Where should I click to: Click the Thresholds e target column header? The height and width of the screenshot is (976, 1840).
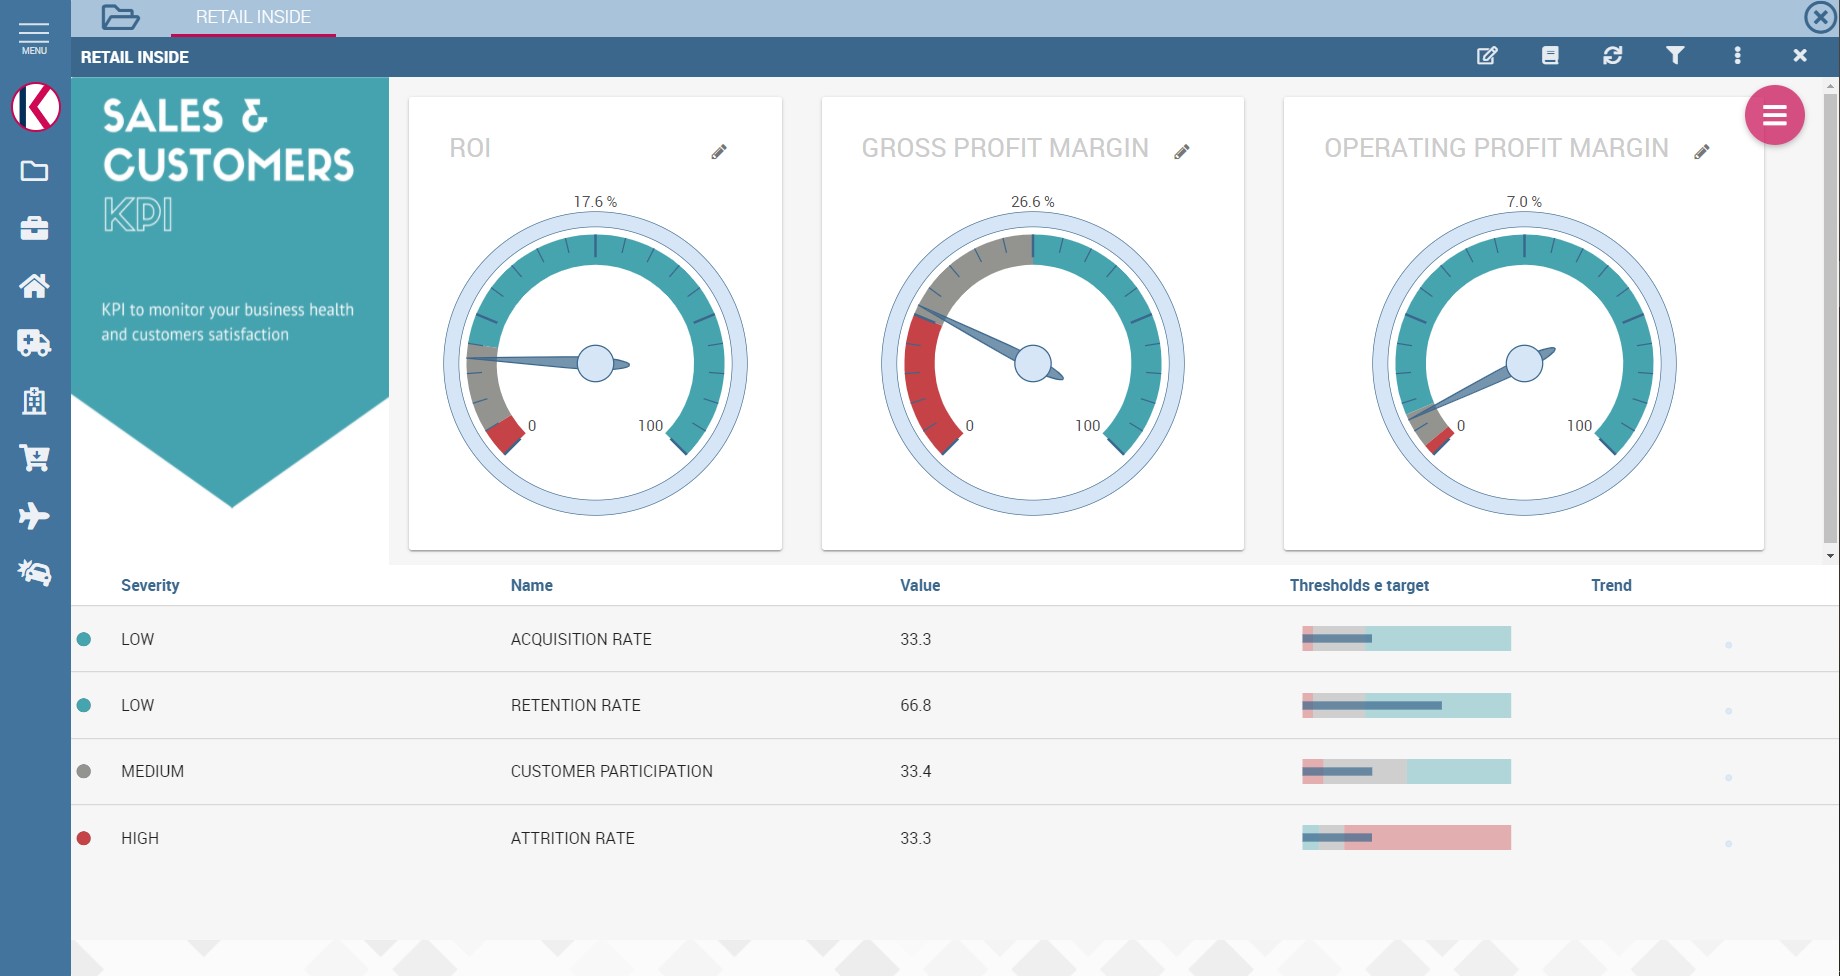point(1359,585)
